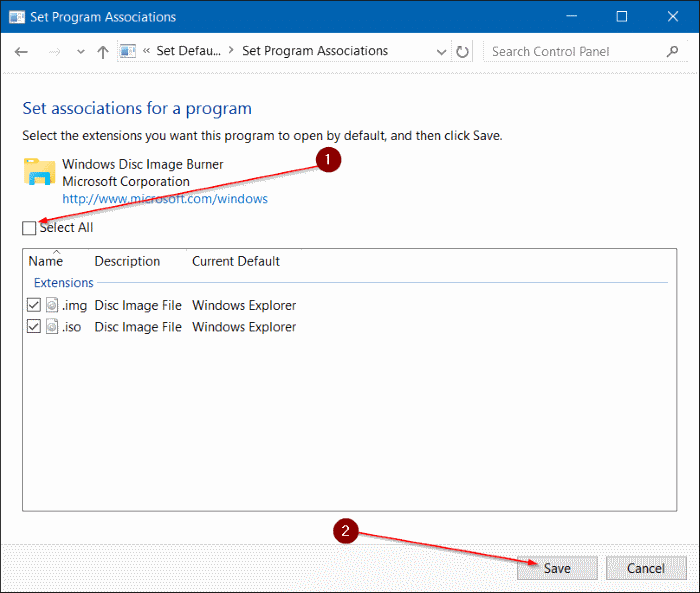Go up one level with Up arrow
This screenshot has height=593, width=700.
tap(103, 52)
